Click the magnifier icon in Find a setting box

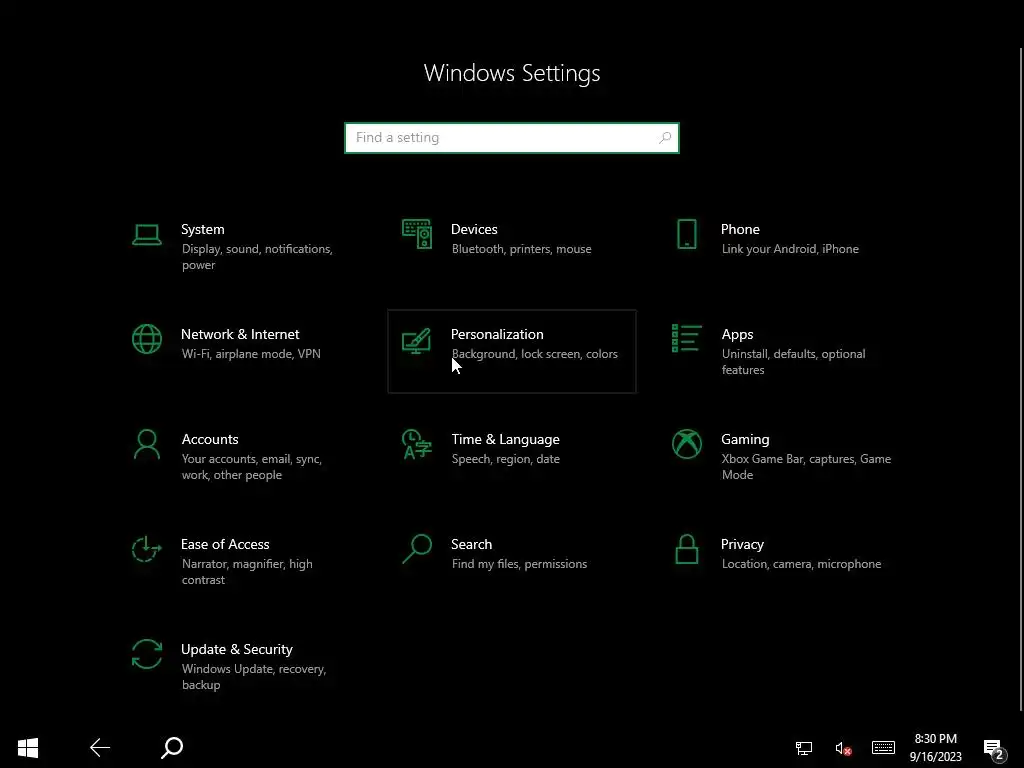click(665, 138)
